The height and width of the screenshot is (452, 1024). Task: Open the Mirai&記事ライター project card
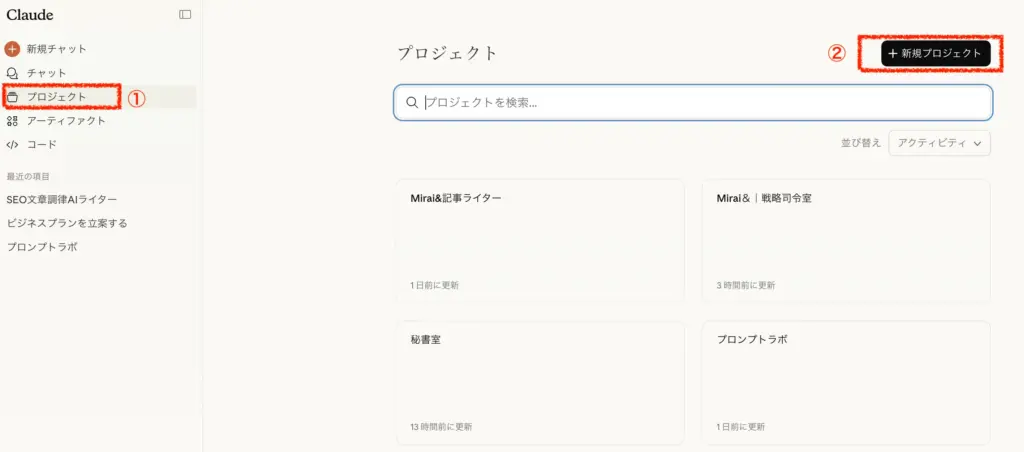tap(540, 240)
